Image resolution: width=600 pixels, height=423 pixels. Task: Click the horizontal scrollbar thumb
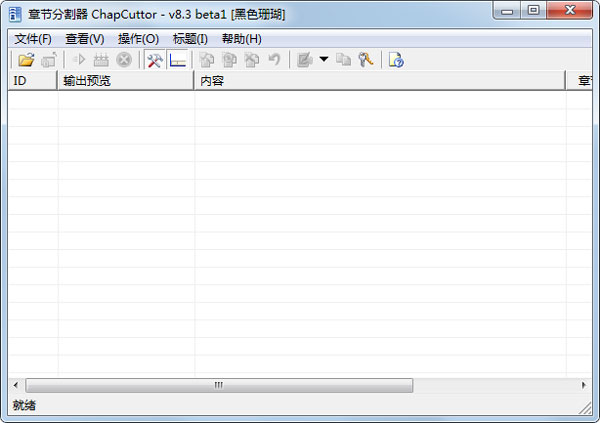pyautogui.click(x=219, y=385)
